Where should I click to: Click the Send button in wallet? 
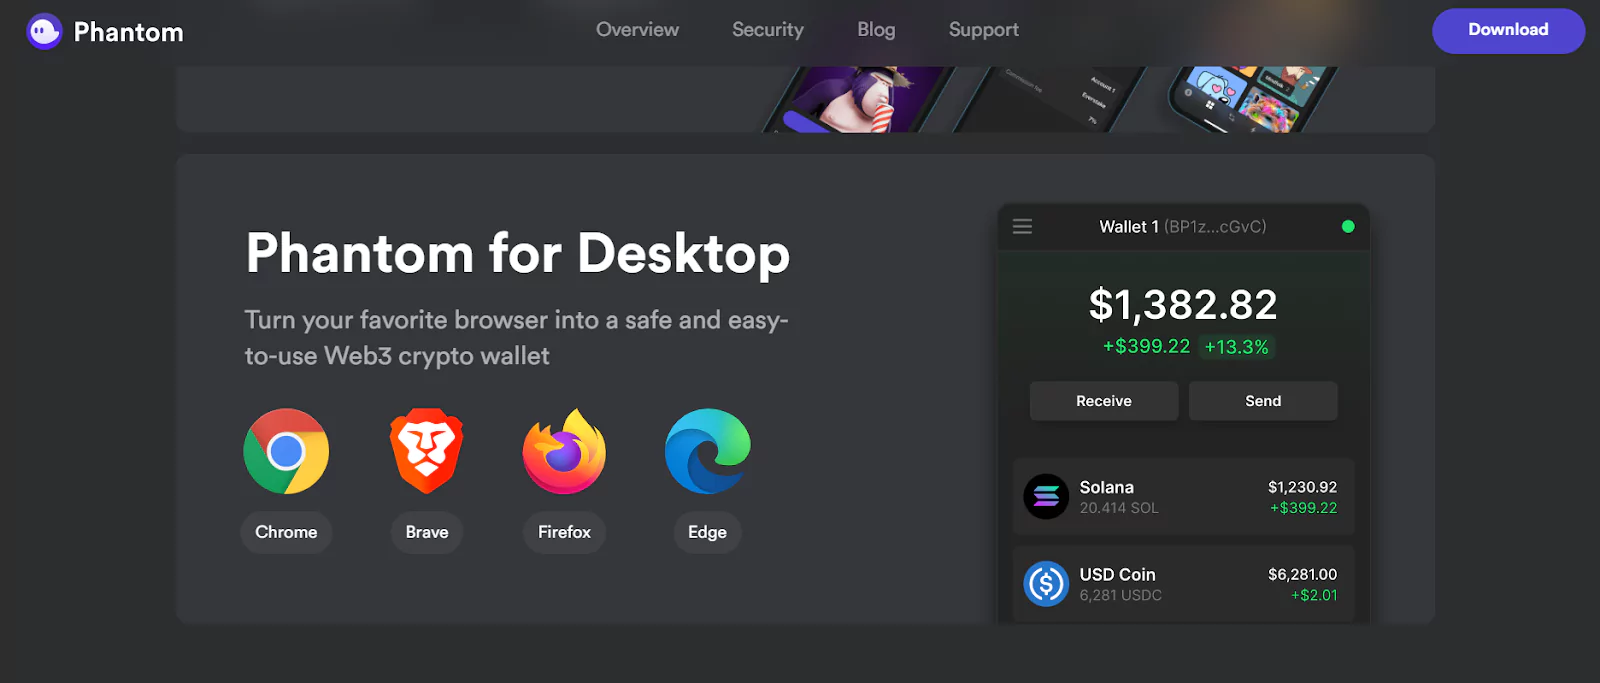pyautogui.click(x=1263, y=401)
